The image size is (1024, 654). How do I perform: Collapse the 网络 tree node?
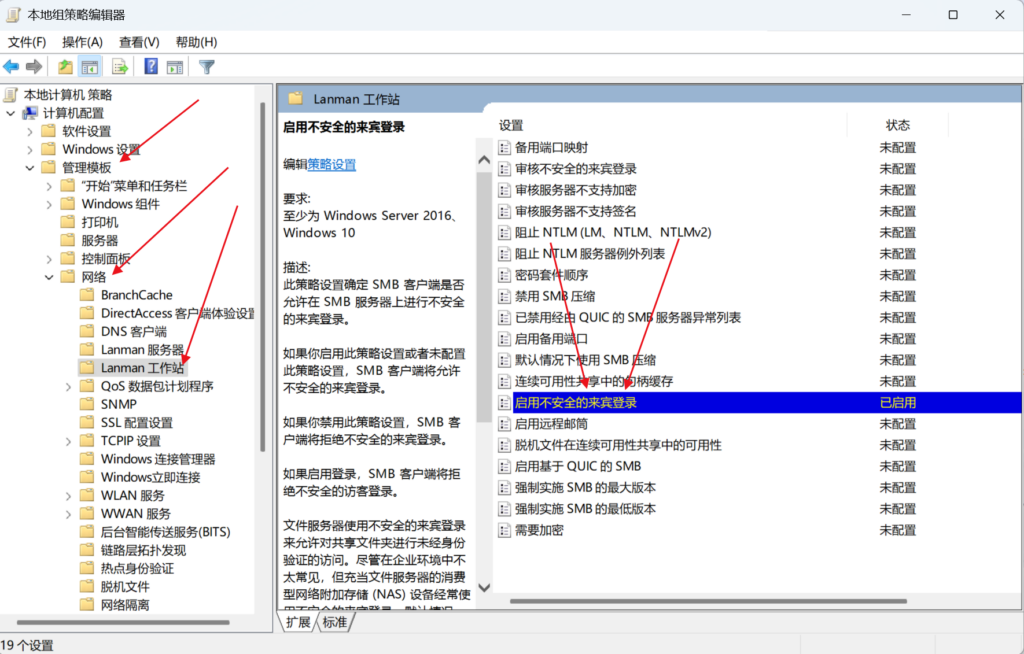point(49,277)
